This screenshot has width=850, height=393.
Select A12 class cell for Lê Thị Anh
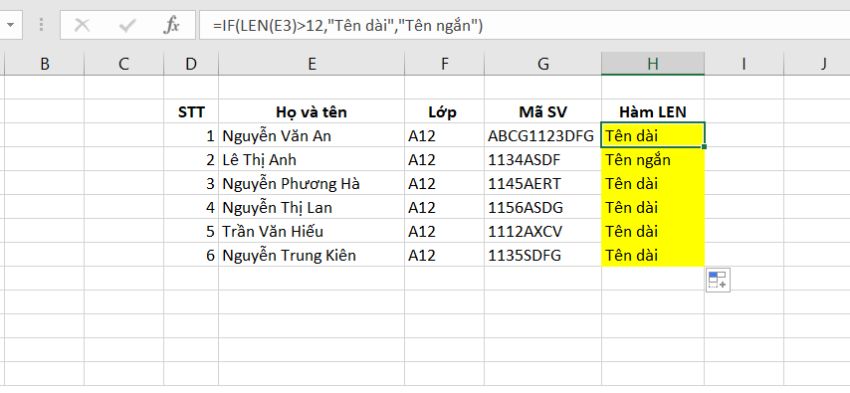tap(445, 159)
